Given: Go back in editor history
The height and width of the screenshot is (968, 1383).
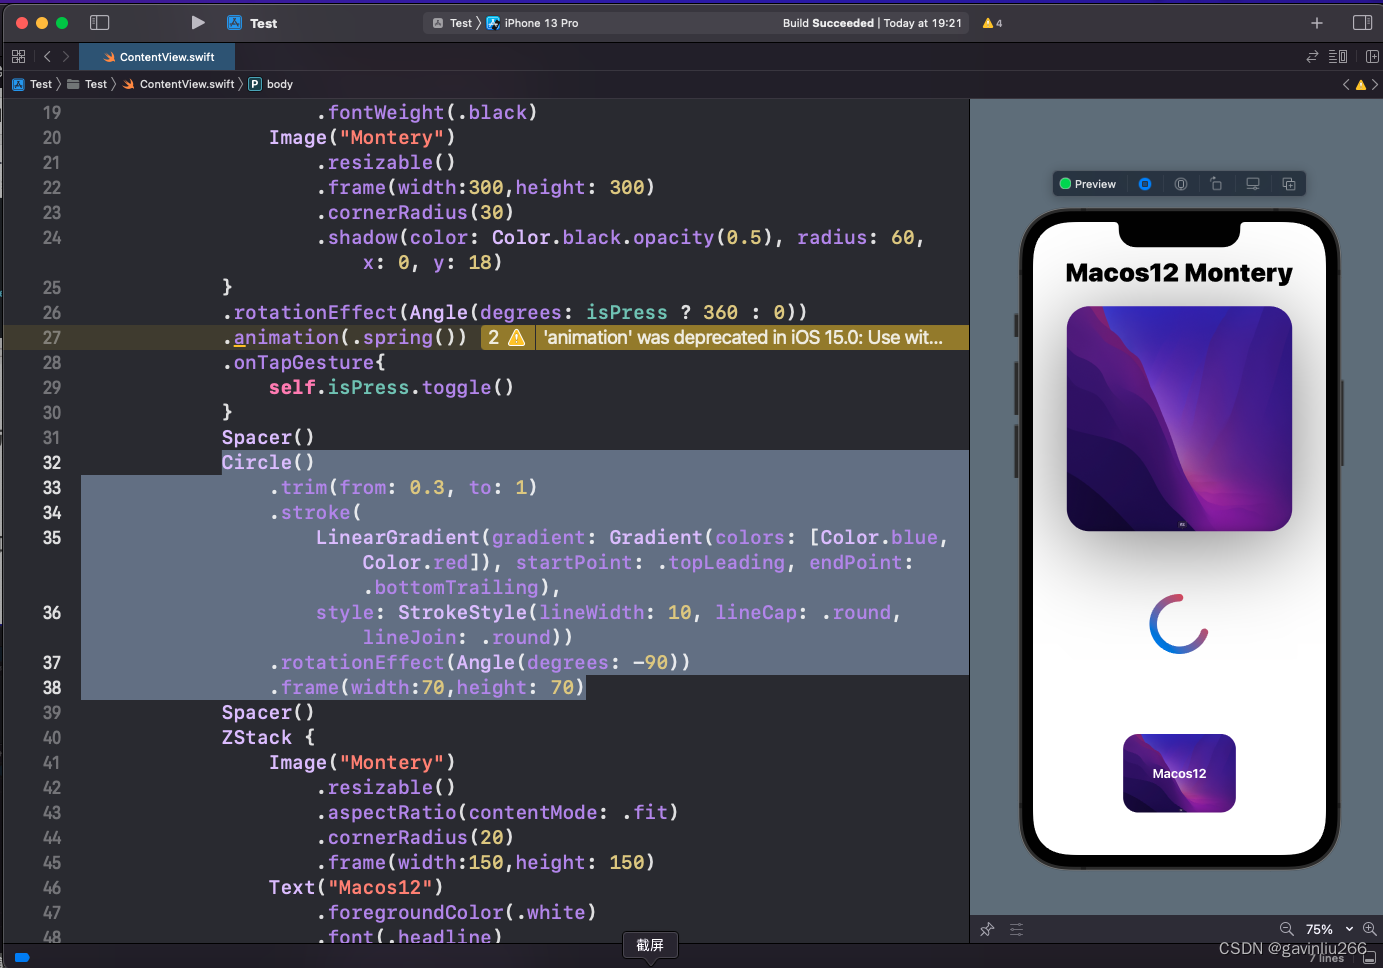Looking at the screenshot, I should point(47,57).
